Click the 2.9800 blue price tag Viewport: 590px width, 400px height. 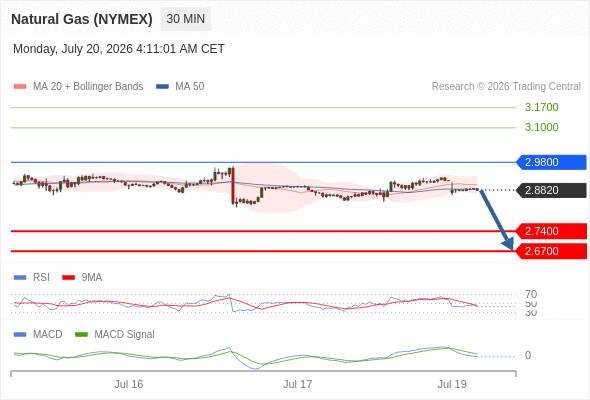pyautogui.click(x=551, y=162)
